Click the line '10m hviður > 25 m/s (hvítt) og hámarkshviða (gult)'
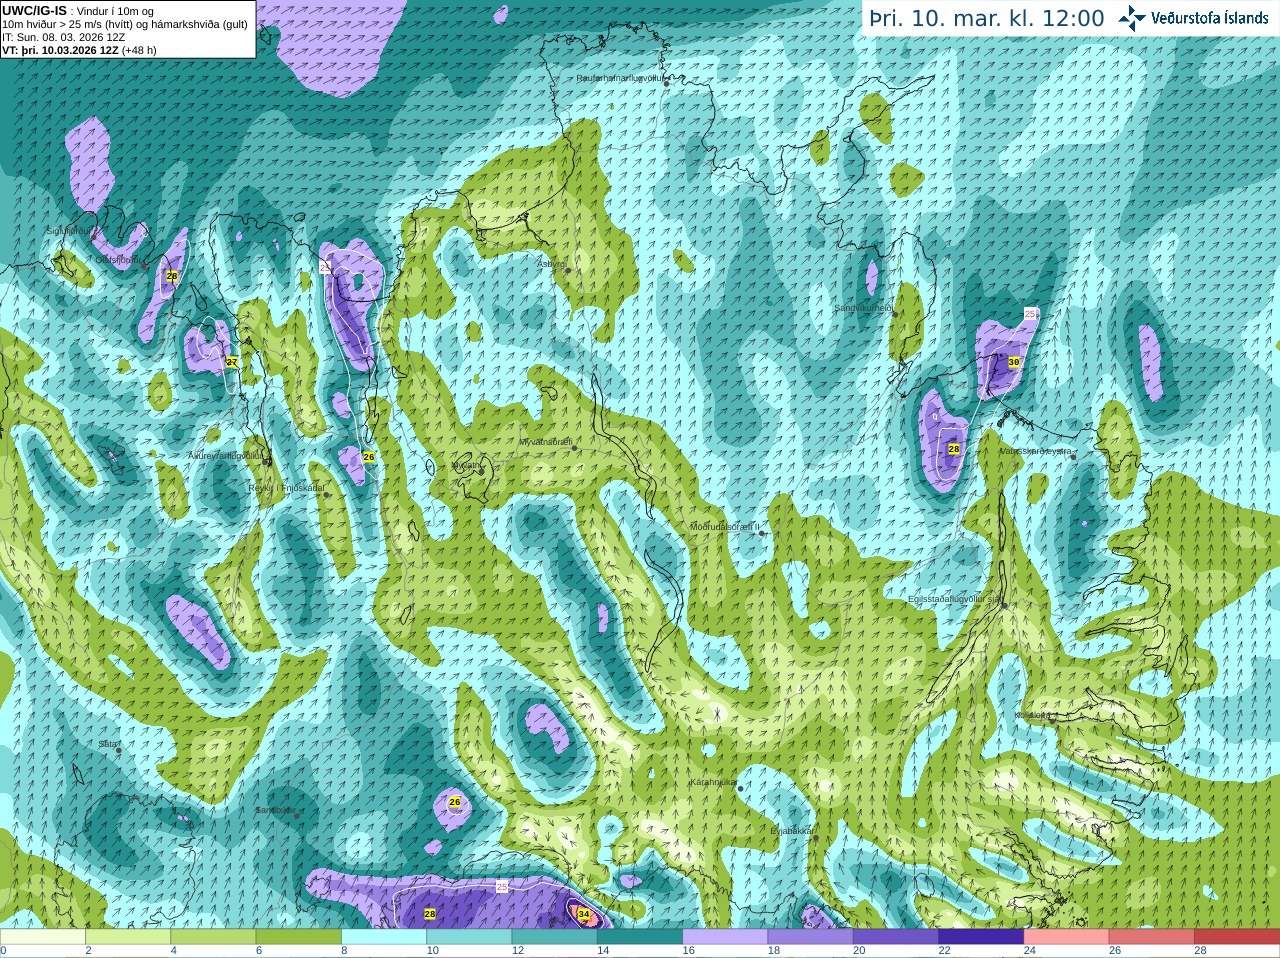This screenshot has width=1280, height=958. coord(125,24)
